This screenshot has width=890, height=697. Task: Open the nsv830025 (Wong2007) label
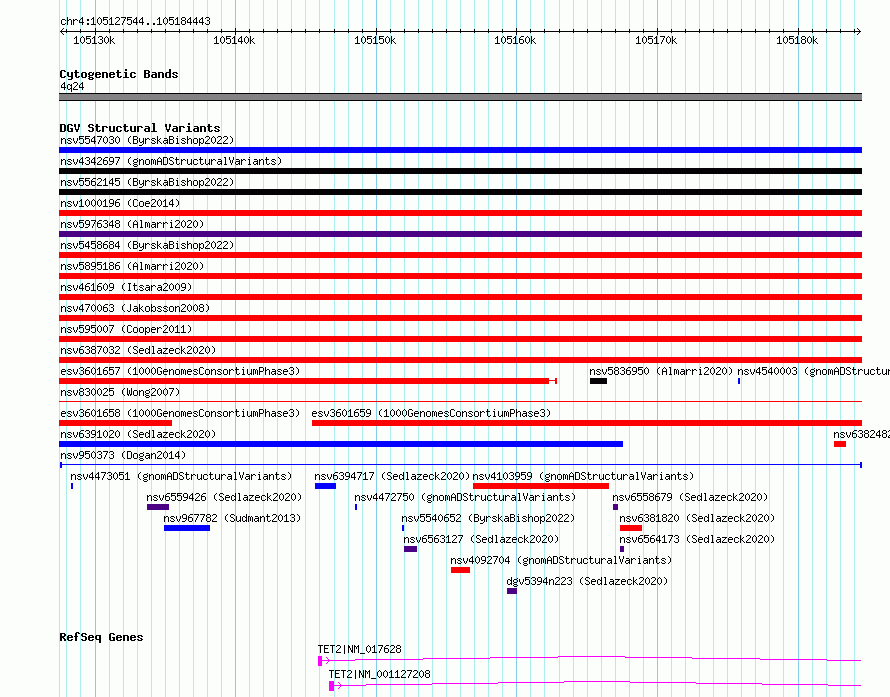click(x=120, y=392)
